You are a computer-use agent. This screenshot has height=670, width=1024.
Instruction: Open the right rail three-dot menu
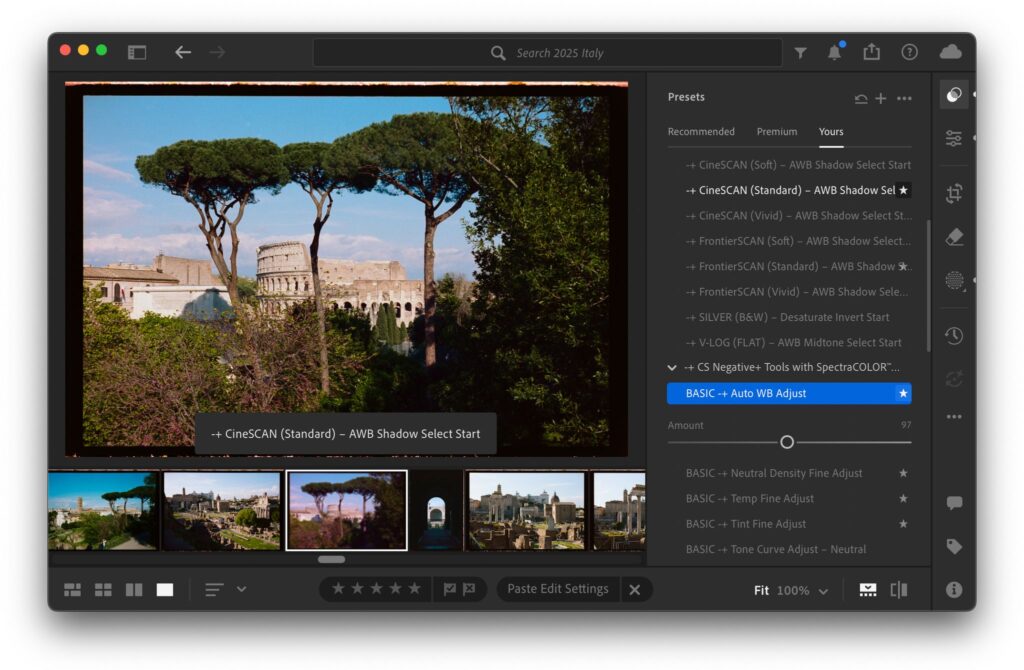click(x=954, y=417)
